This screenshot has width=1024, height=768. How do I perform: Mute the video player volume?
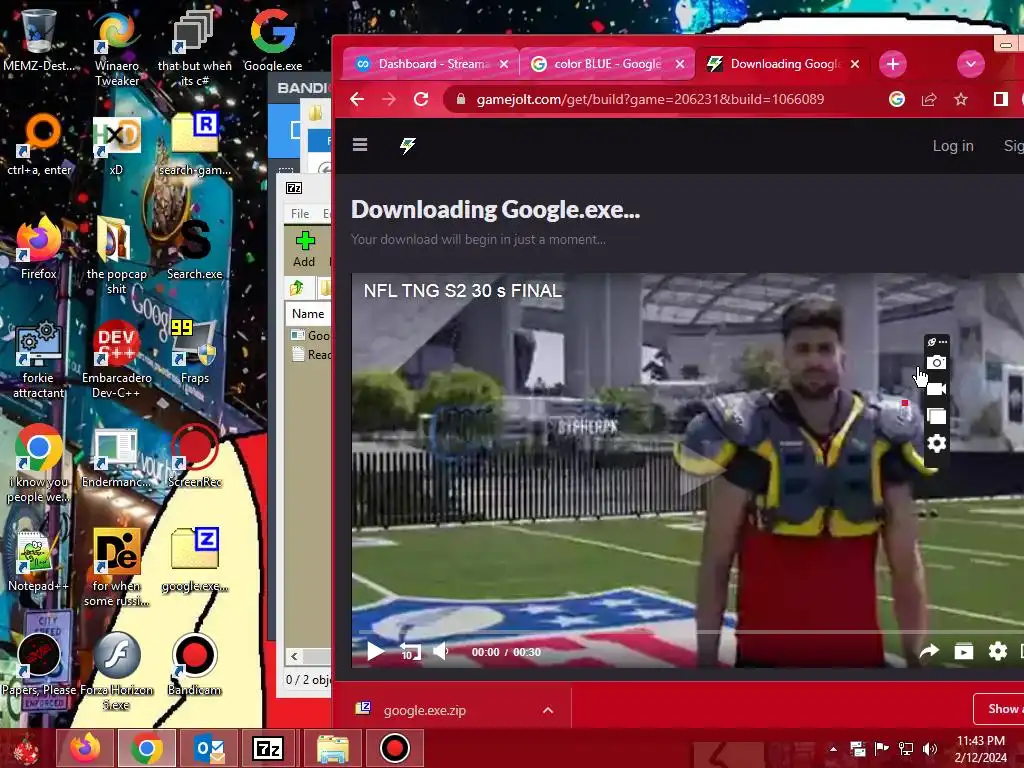[441, 651]
